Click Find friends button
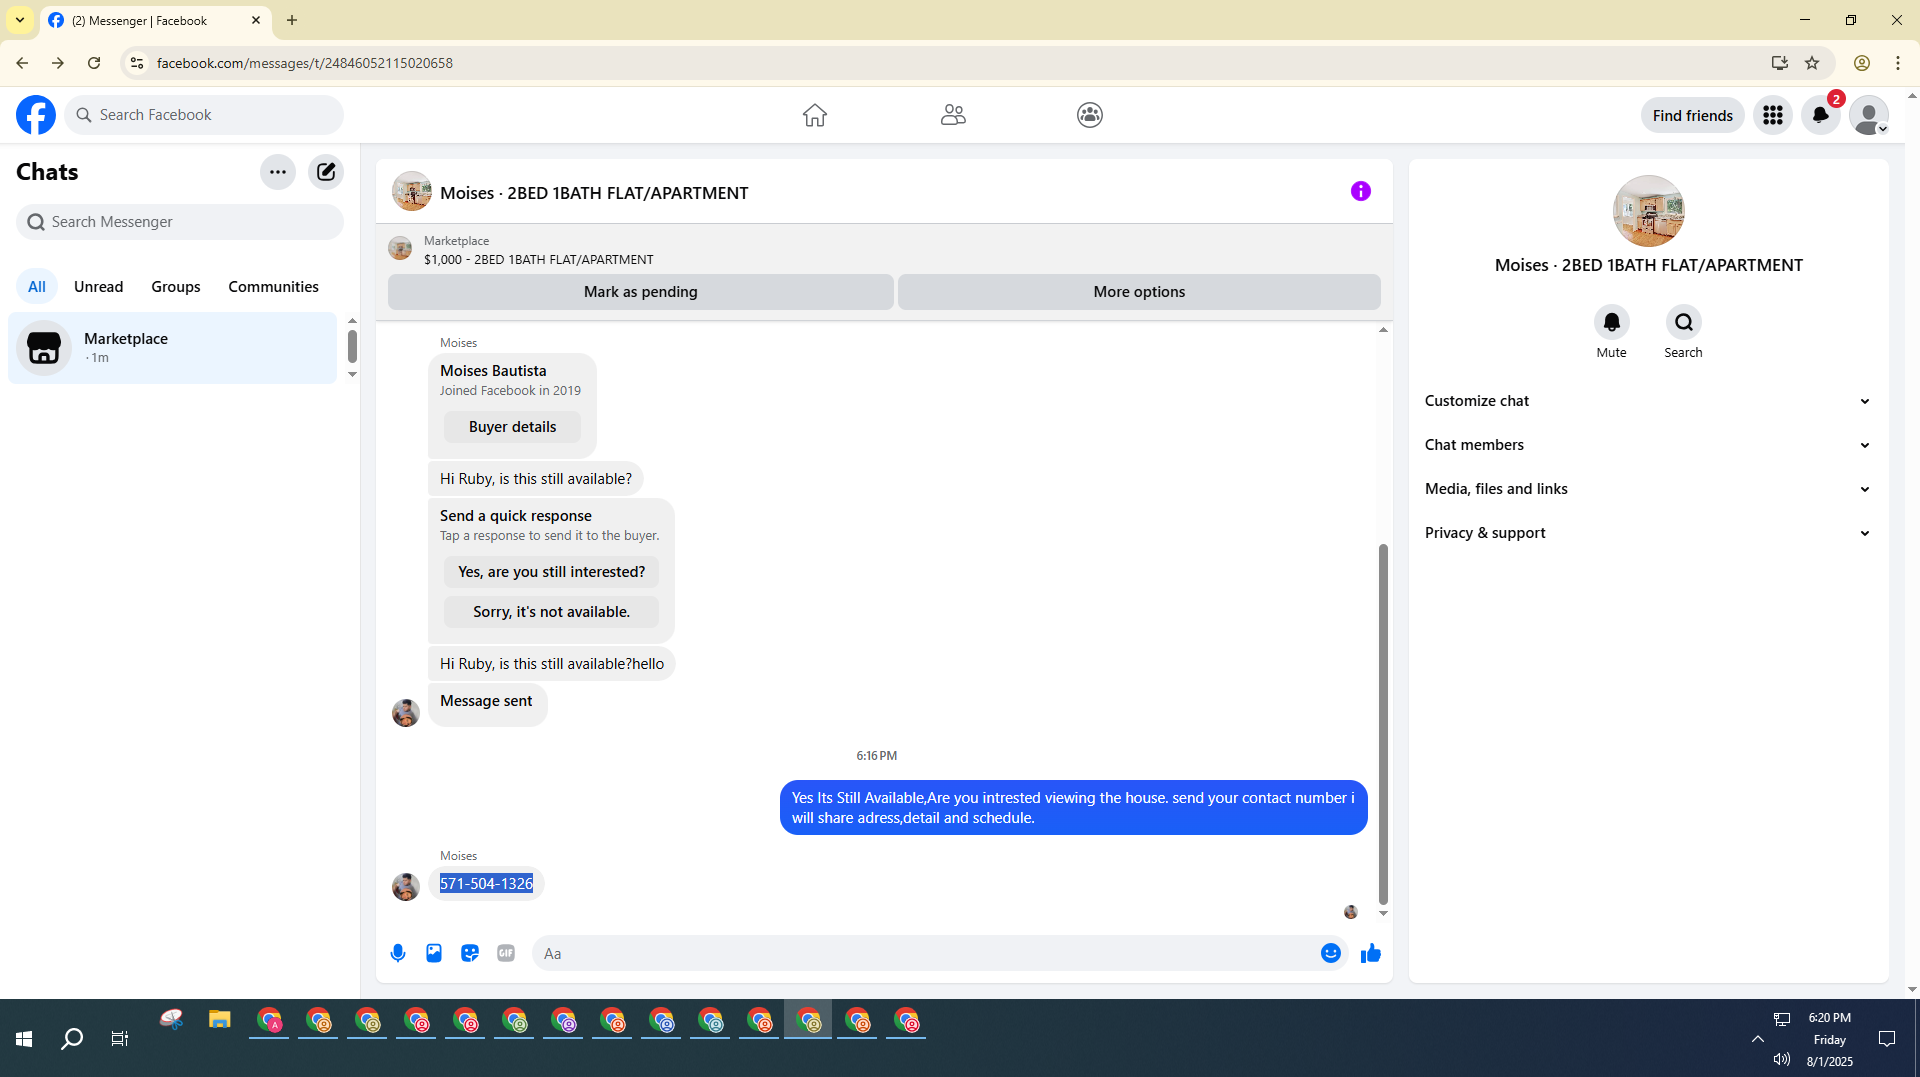This screenshot has width=1920, height=1077. point(1693,115)
